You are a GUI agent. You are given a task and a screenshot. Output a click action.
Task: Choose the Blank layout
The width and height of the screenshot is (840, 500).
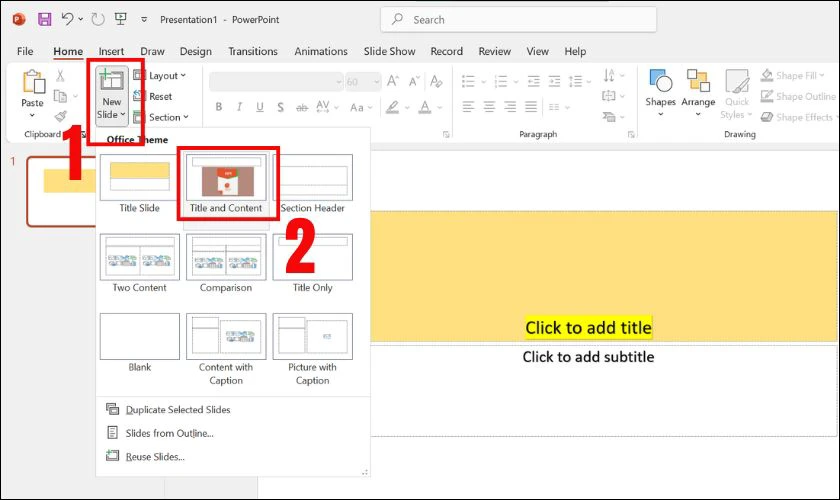click(139, 343)
